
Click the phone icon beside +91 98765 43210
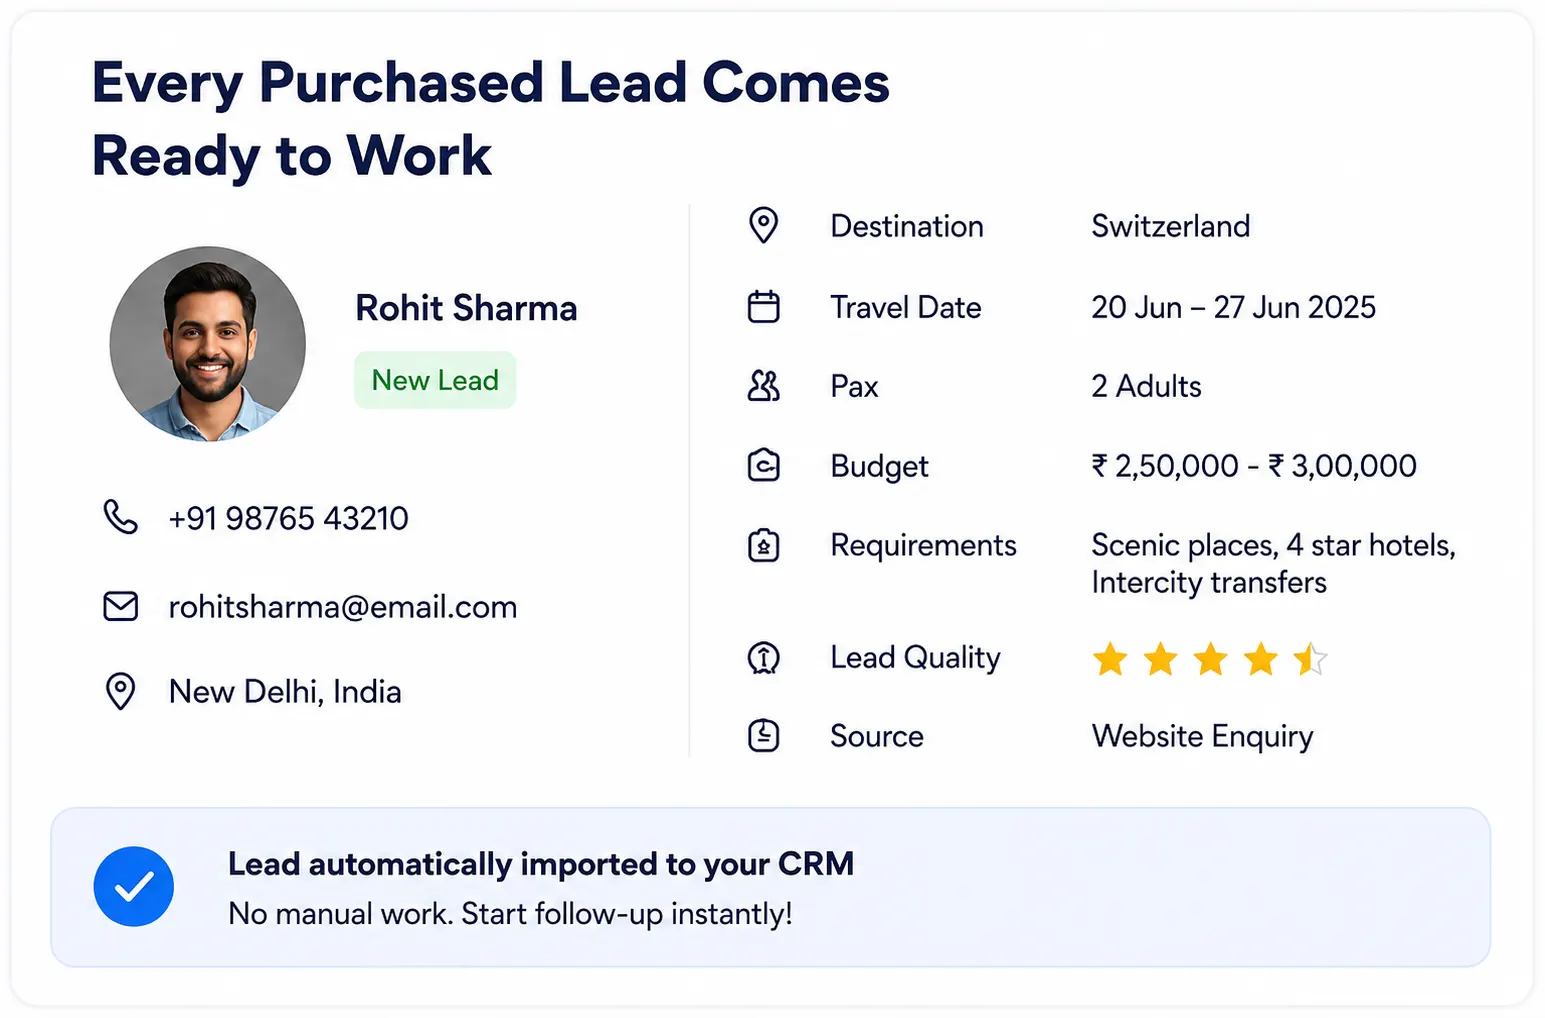[121, 517]
